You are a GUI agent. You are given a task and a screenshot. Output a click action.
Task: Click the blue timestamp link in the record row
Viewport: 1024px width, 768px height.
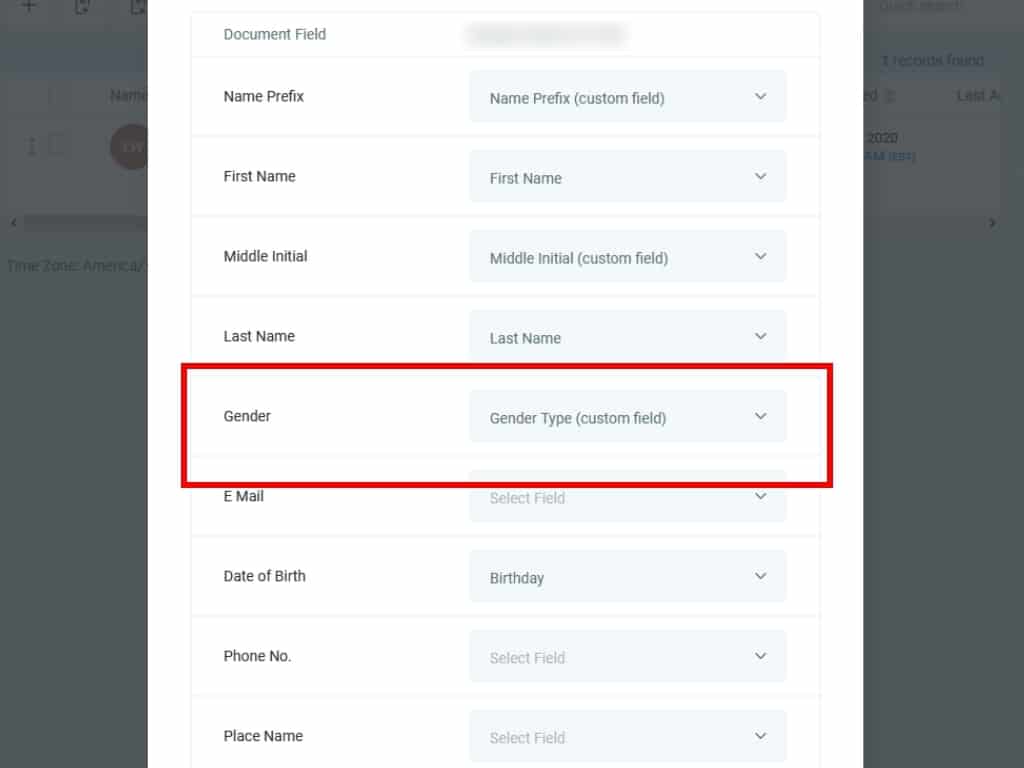(890, 157)
